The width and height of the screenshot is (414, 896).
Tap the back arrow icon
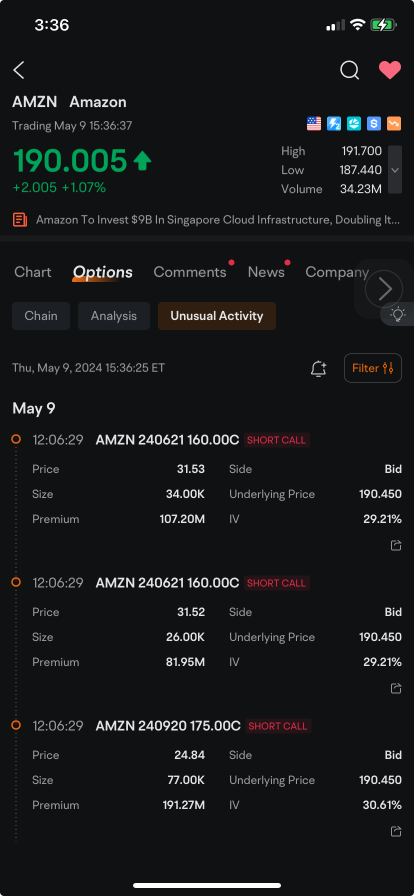(x=19, y=70)
